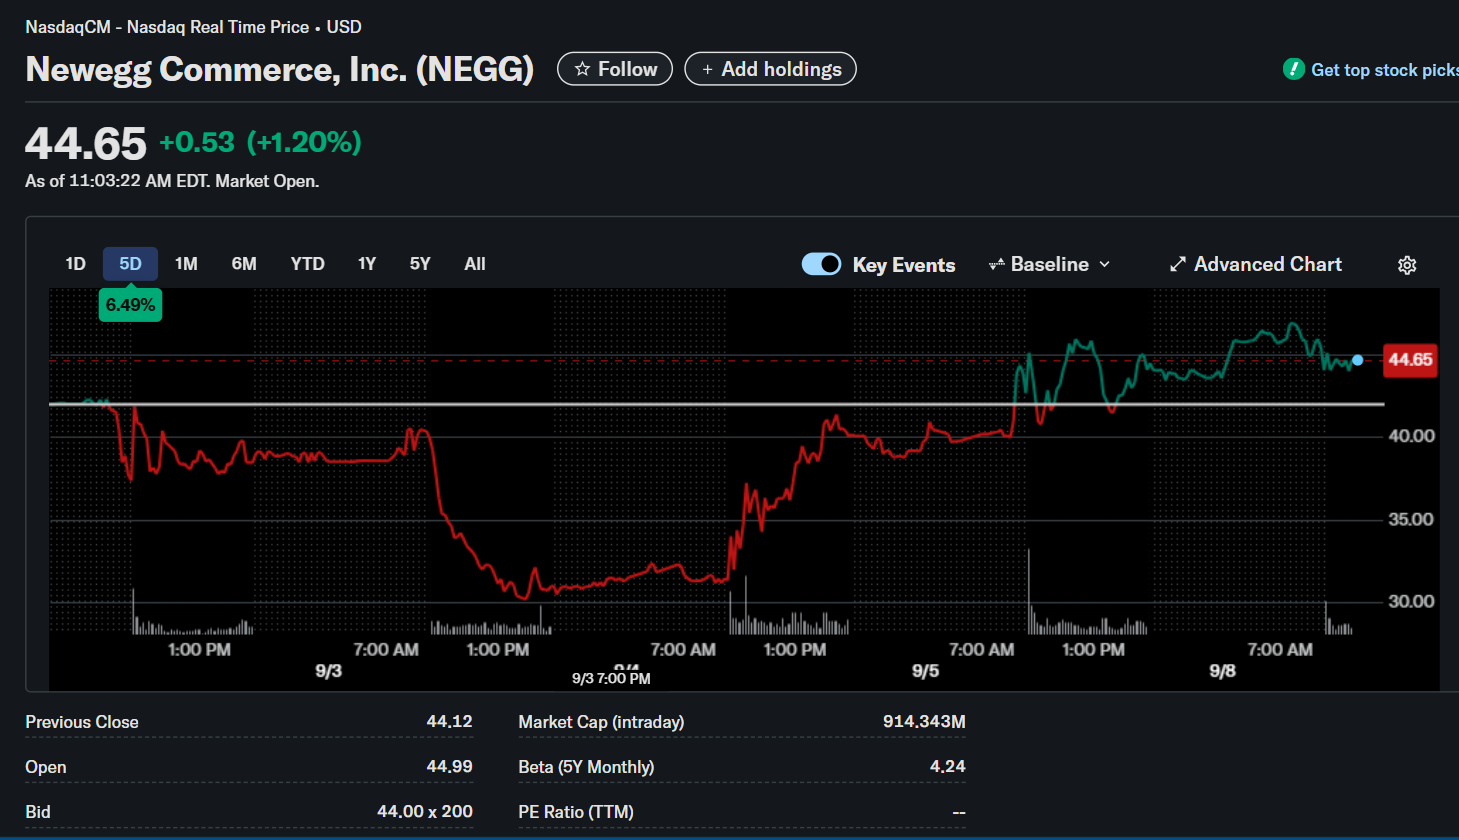Click the Advanced Chart expand arrows icon
Image resolution: width=1459 pixels, height=840 pixels.
click(x=1178, y=264)
